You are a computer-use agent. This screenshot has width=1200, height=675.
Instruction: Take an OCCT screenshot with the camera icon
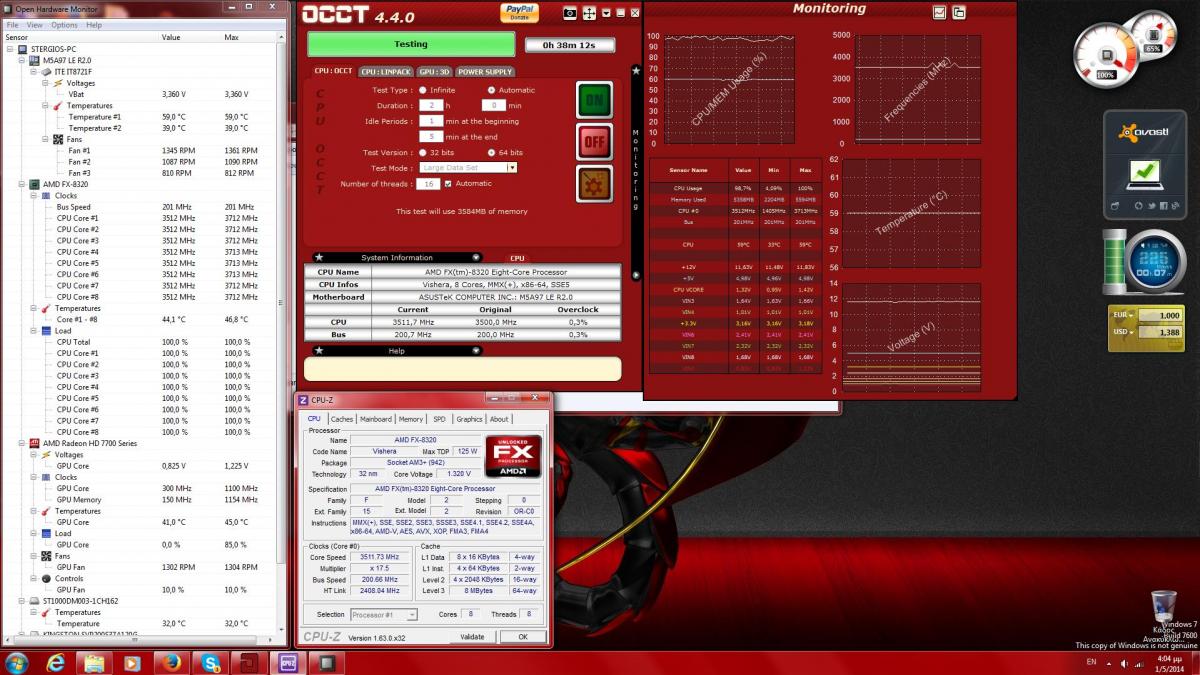(x=570, y=13)
